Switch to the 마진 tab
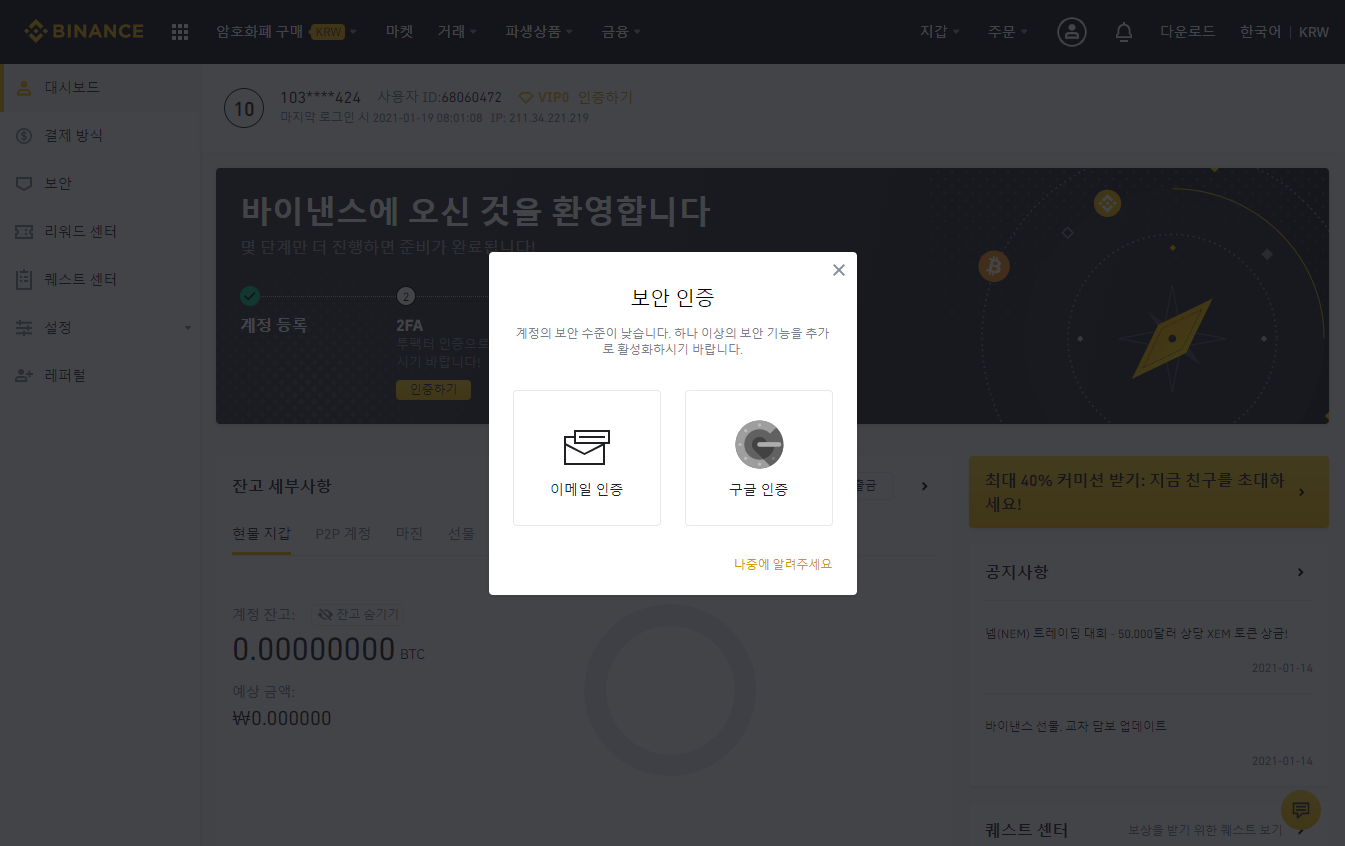1345x846 pixels. [x=410, y=534]
